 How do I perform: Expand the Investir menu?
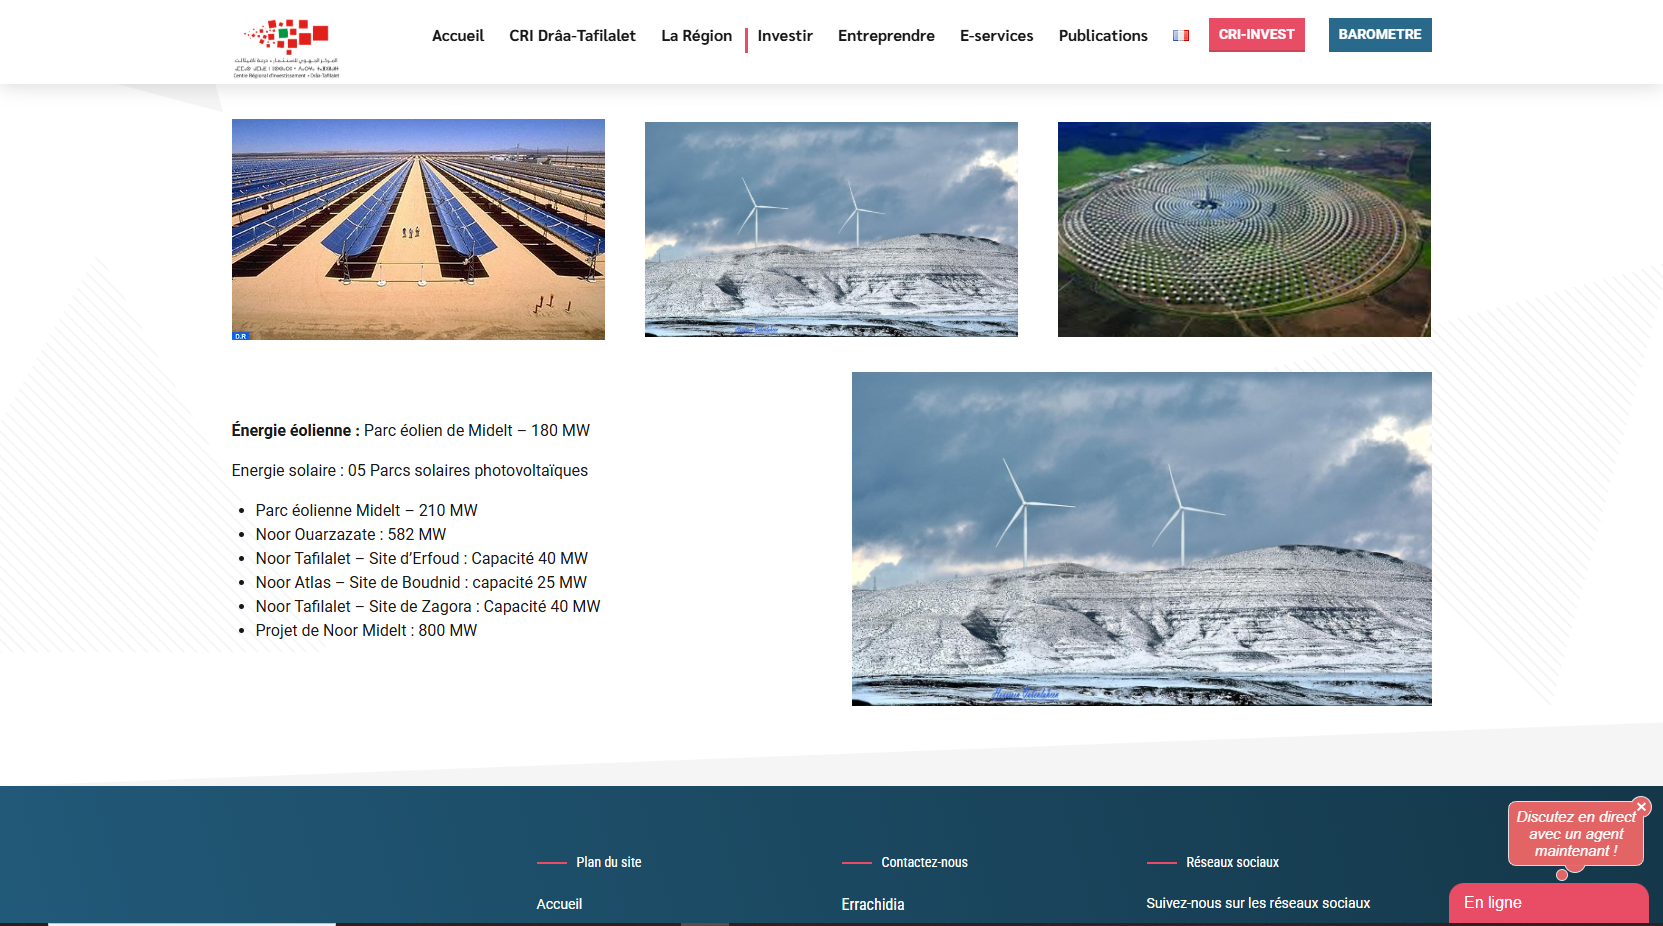click(x=784, y=36)
